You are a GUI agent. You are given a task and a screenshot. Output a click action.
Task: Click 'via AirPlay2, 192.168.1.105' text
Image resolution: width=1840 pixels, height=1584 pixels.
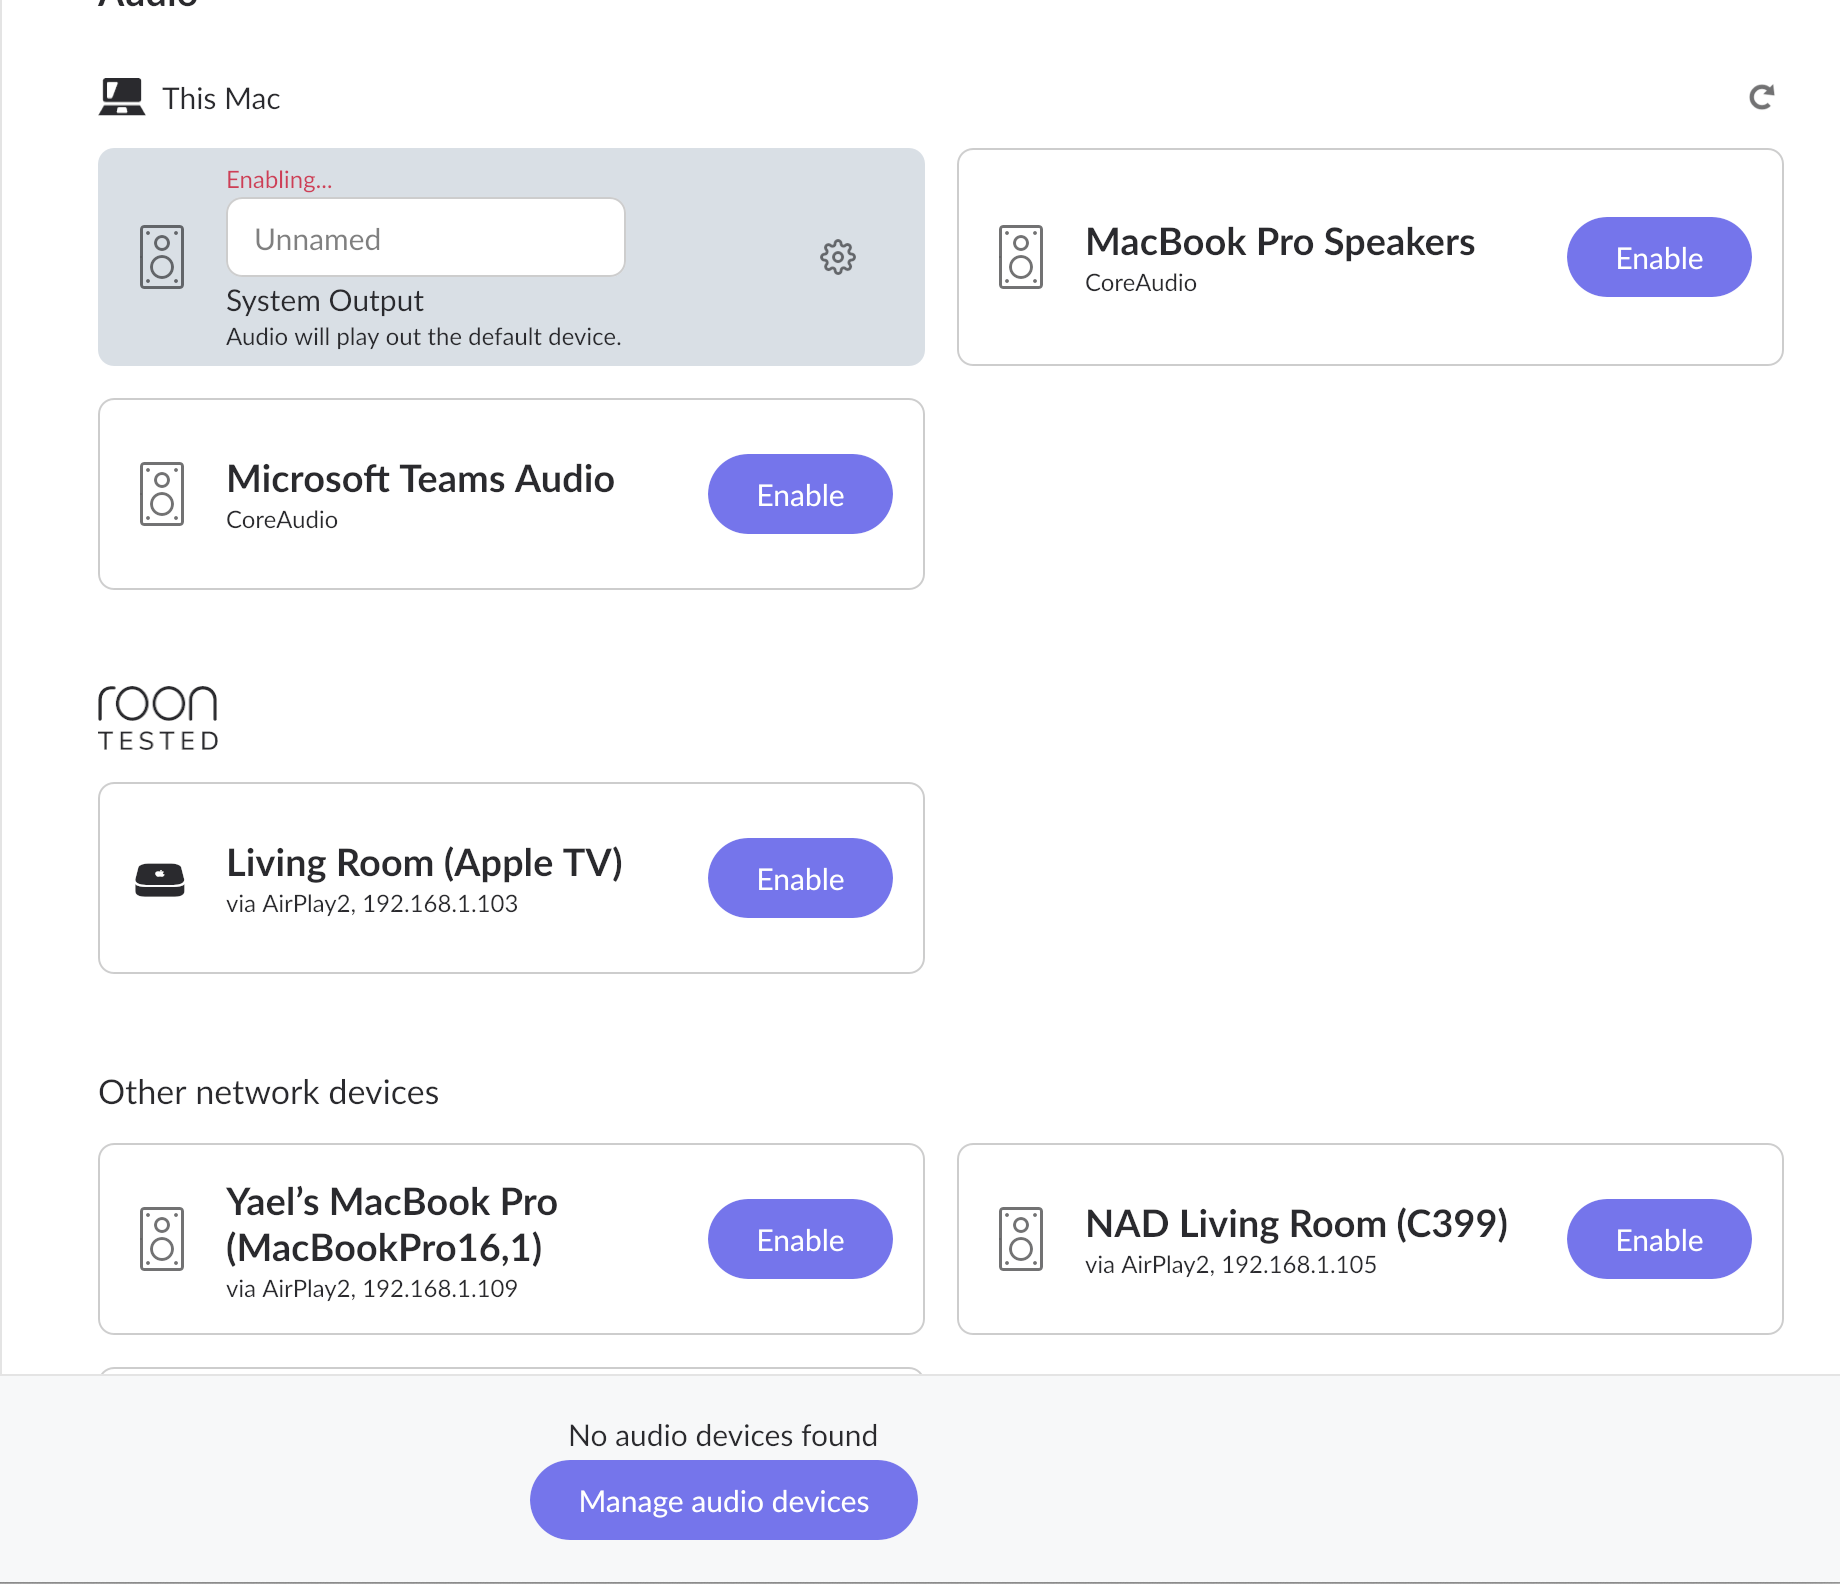(x=1231, y=1265)
